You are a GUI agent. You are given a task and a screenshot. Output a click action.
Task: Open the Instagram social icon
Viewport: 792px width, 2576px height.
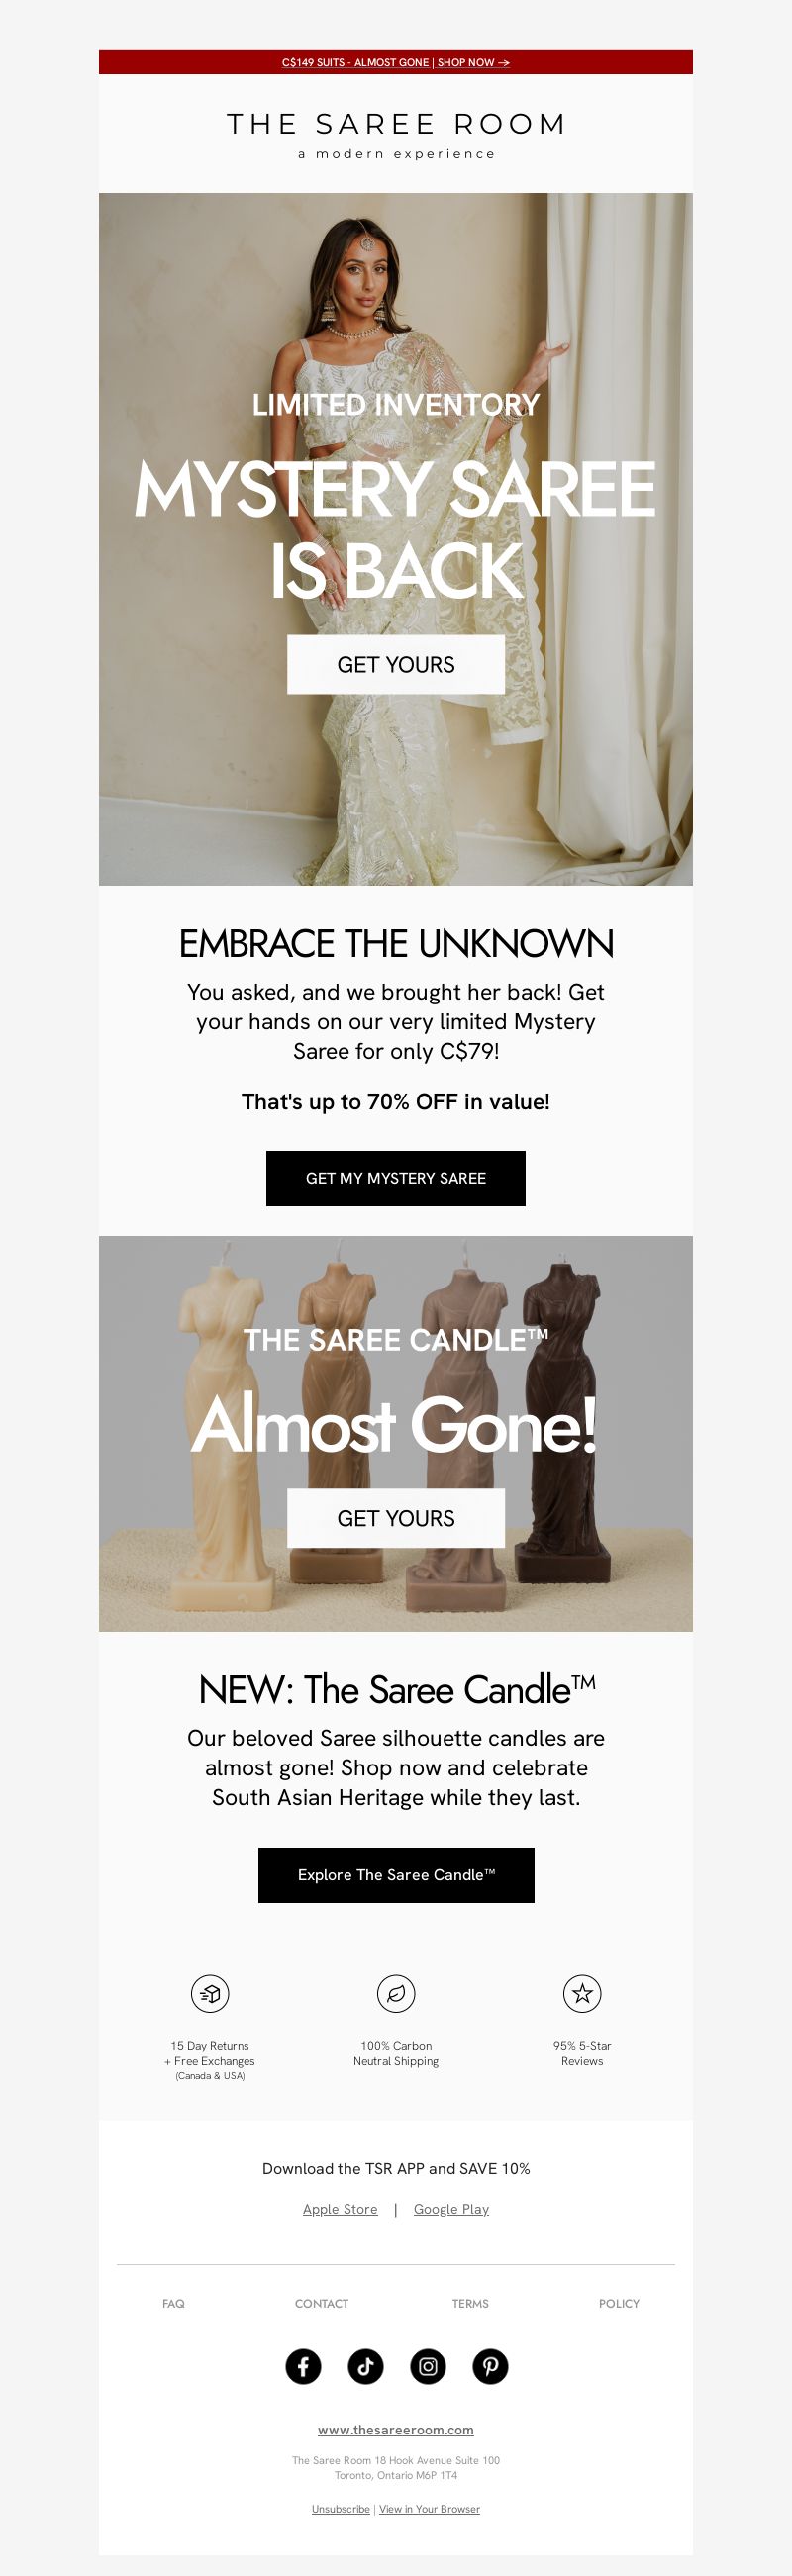[428, 2366]
